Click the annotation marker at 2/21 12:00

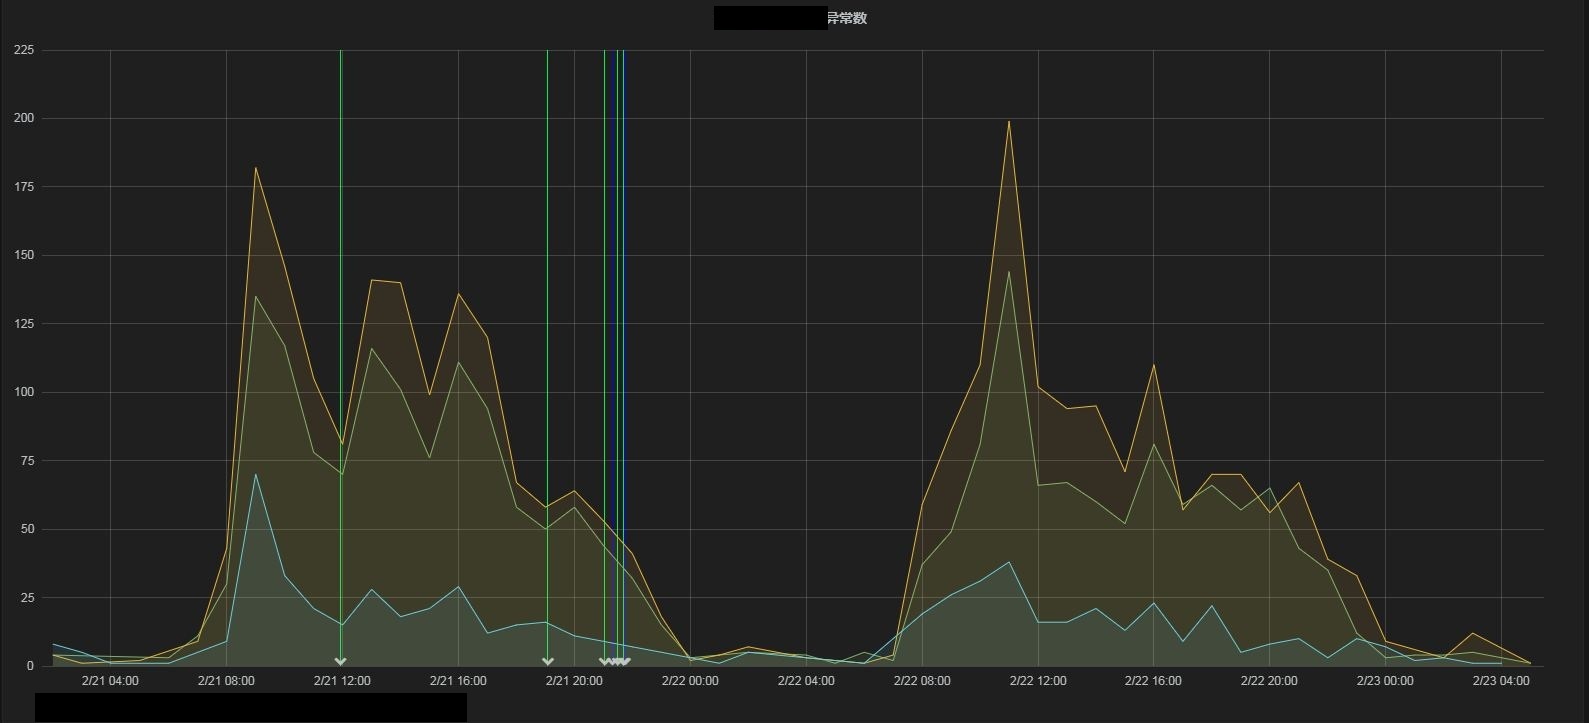[x=340, y=661]
